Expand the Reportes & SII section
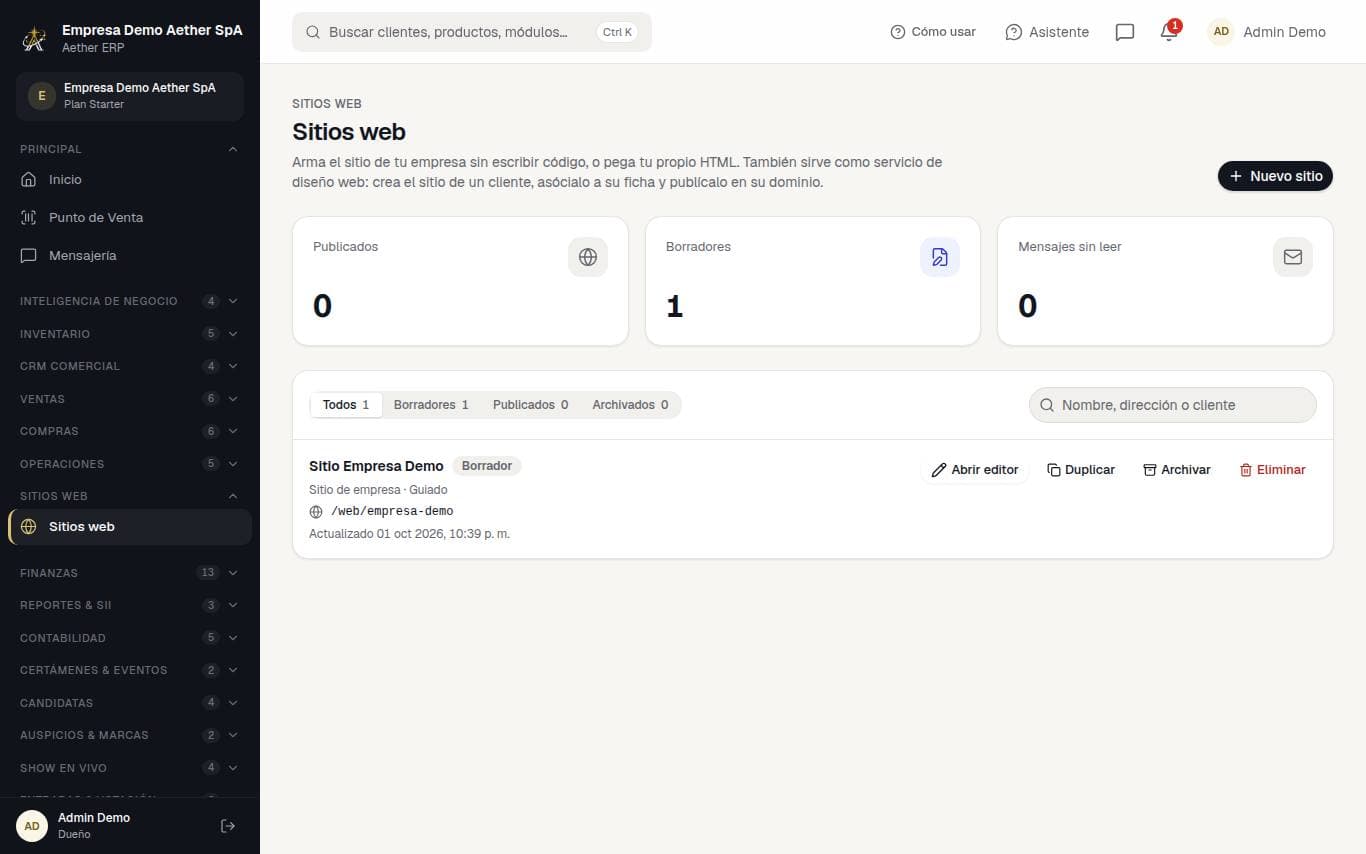This screenshot has width=1366, height=854. click(130, 605)
